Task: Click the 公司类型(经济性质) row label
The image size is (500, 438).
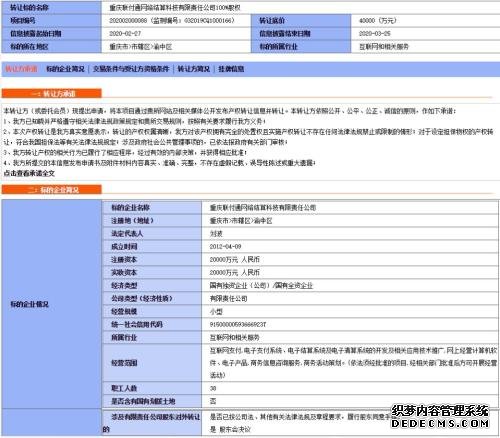Action: (x=152, y=299)
